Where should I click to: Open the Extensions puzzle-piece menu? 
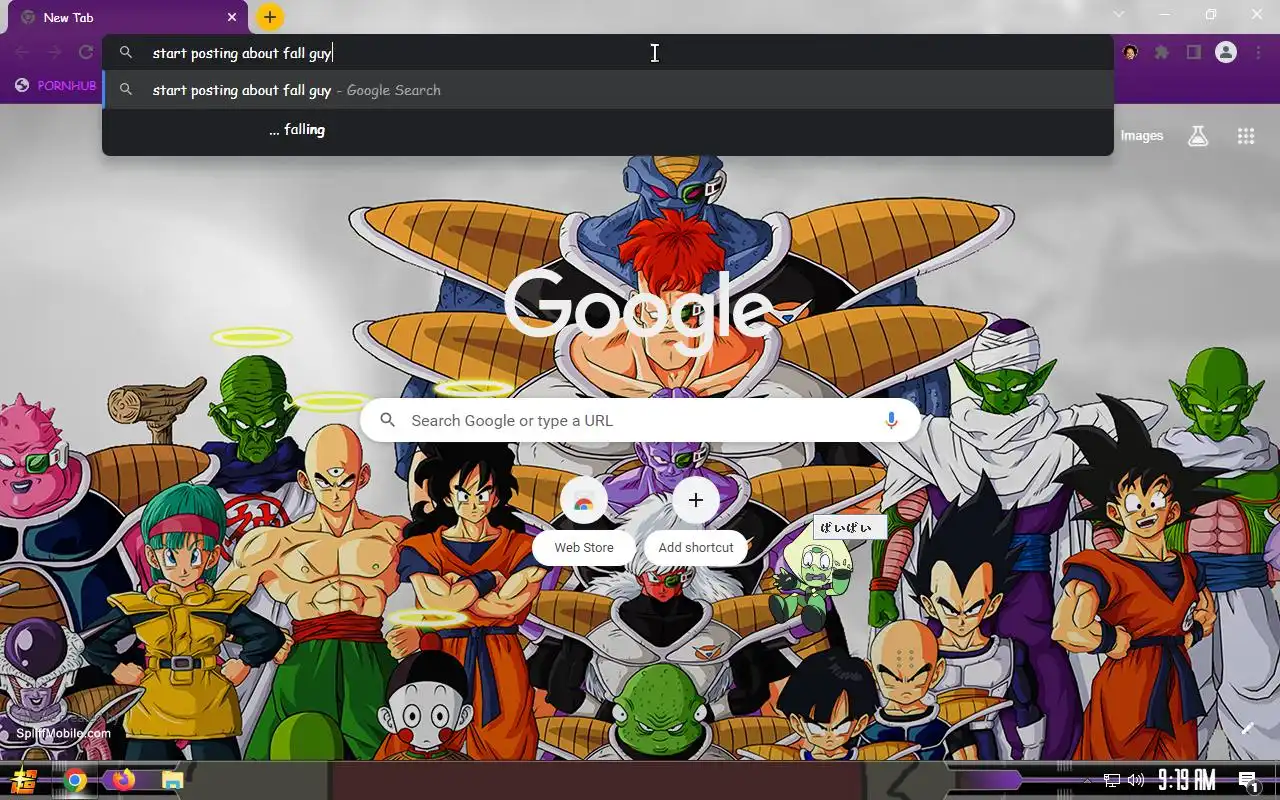coord(1161,52)
